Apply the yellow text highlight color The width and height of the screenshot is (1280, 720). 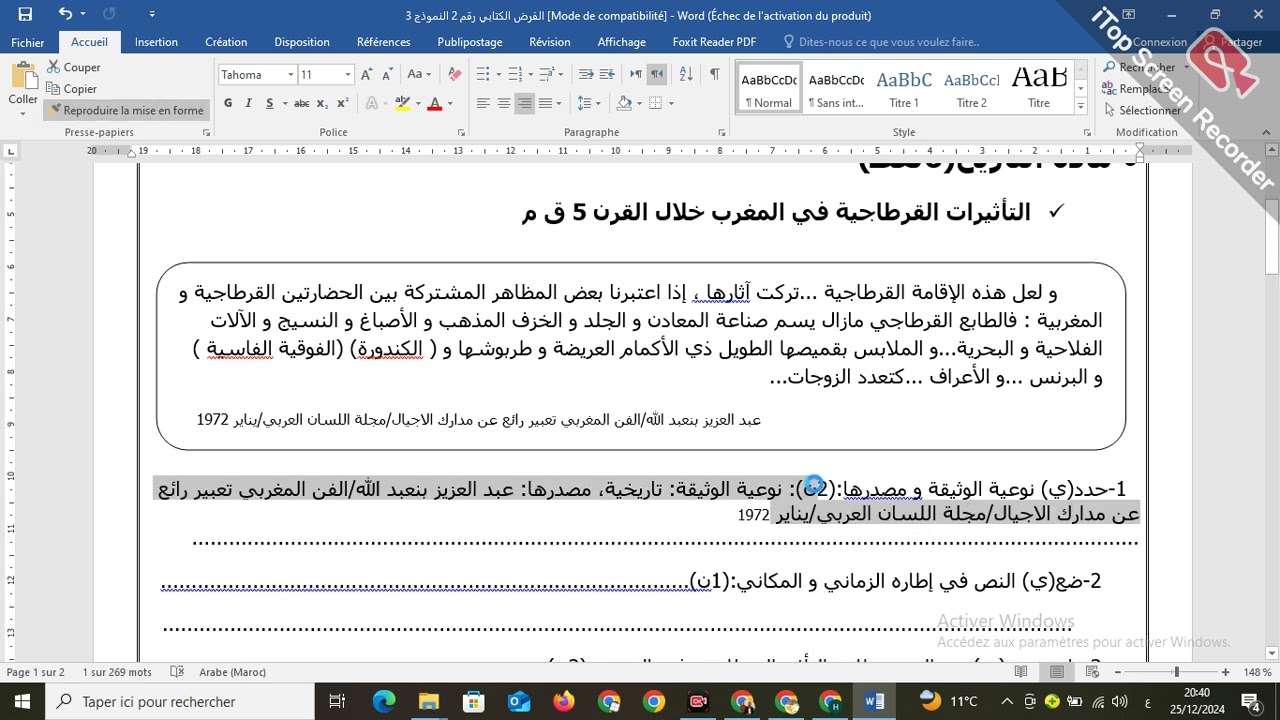pos(402,103)
